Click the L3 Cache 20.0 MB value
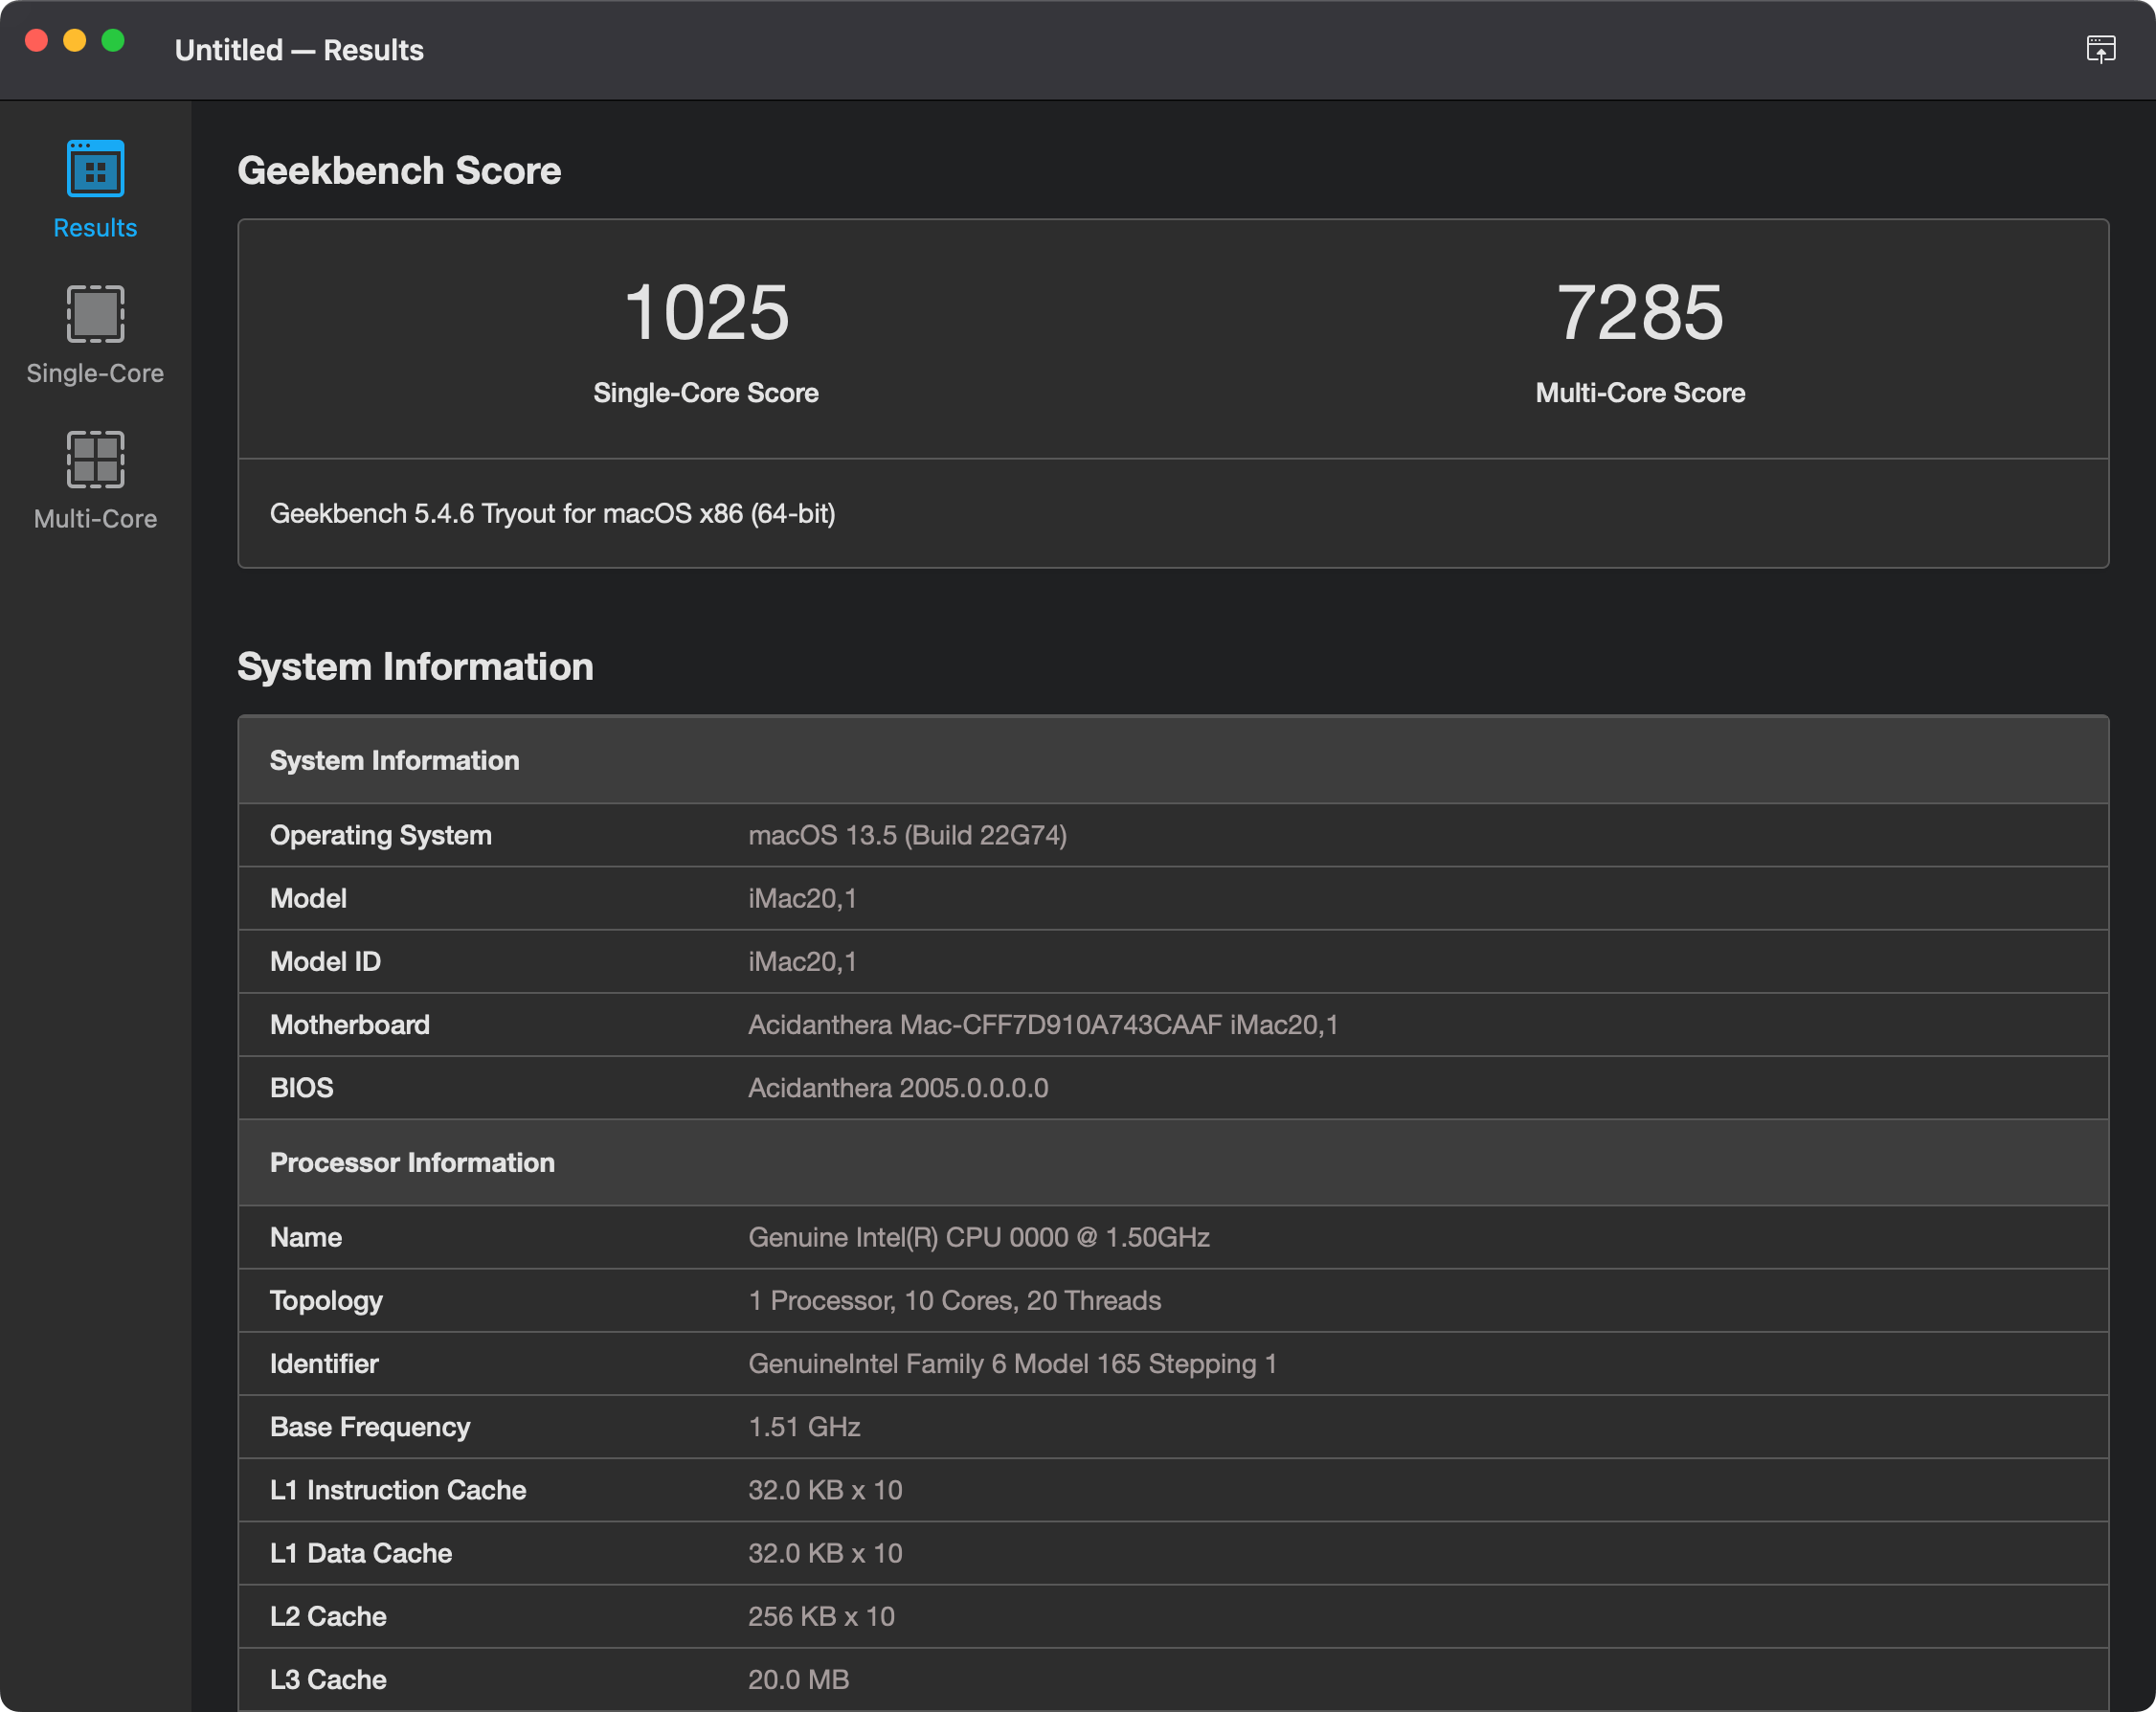2156x1712 pixels. 798,1679
